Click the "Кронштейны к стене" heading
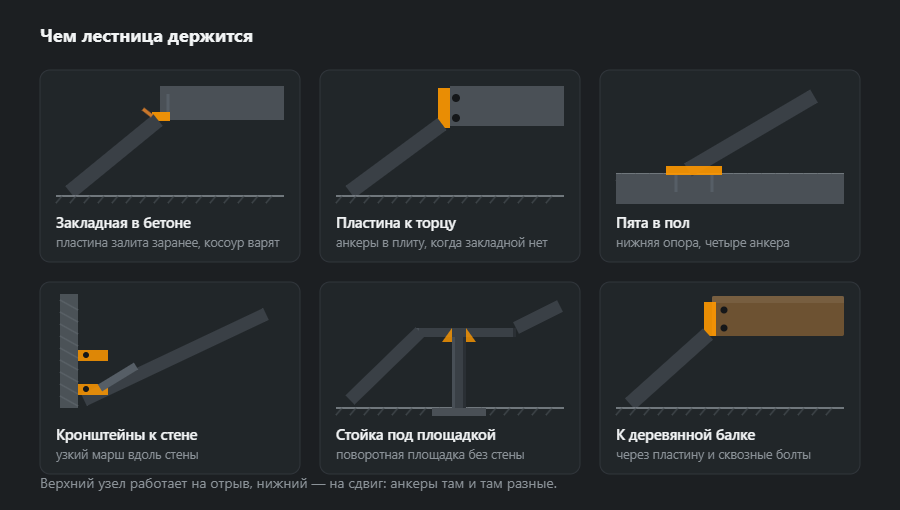Viewport: 900px width, 510px height. [127, 435]
